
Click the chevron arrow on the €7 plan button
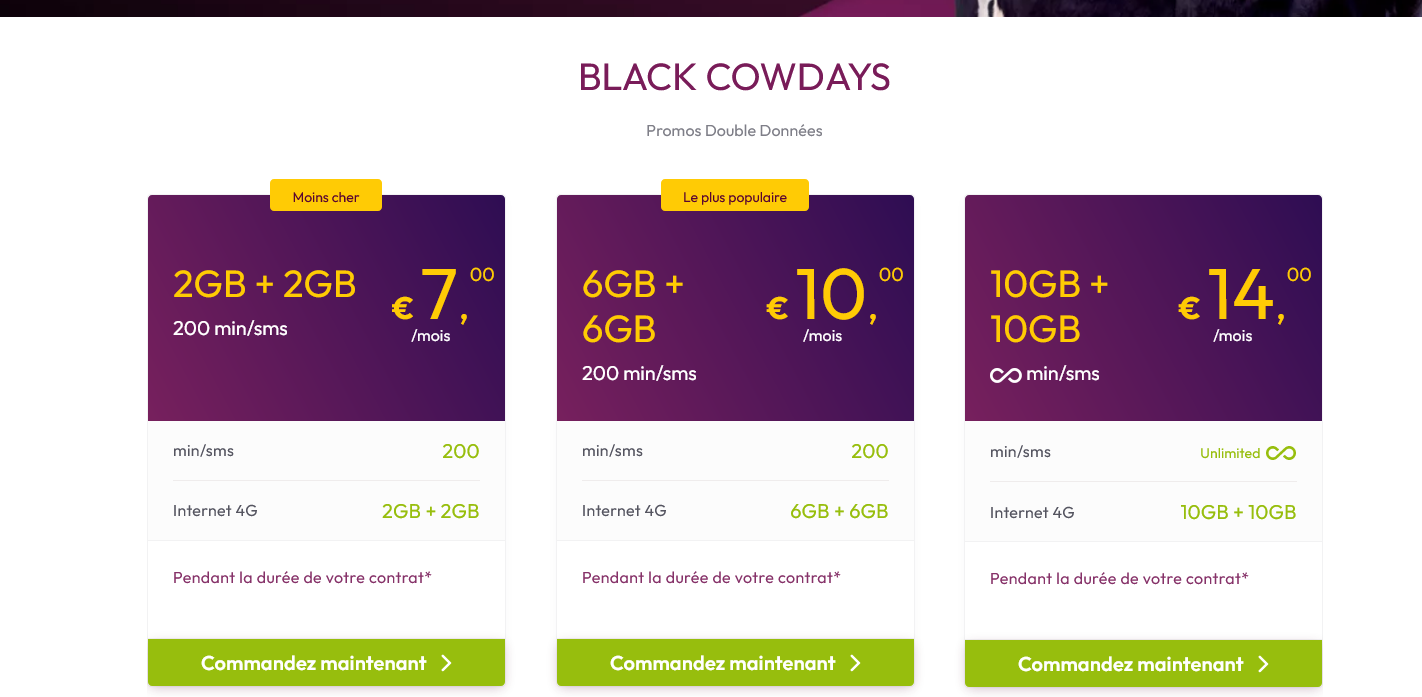447,663
